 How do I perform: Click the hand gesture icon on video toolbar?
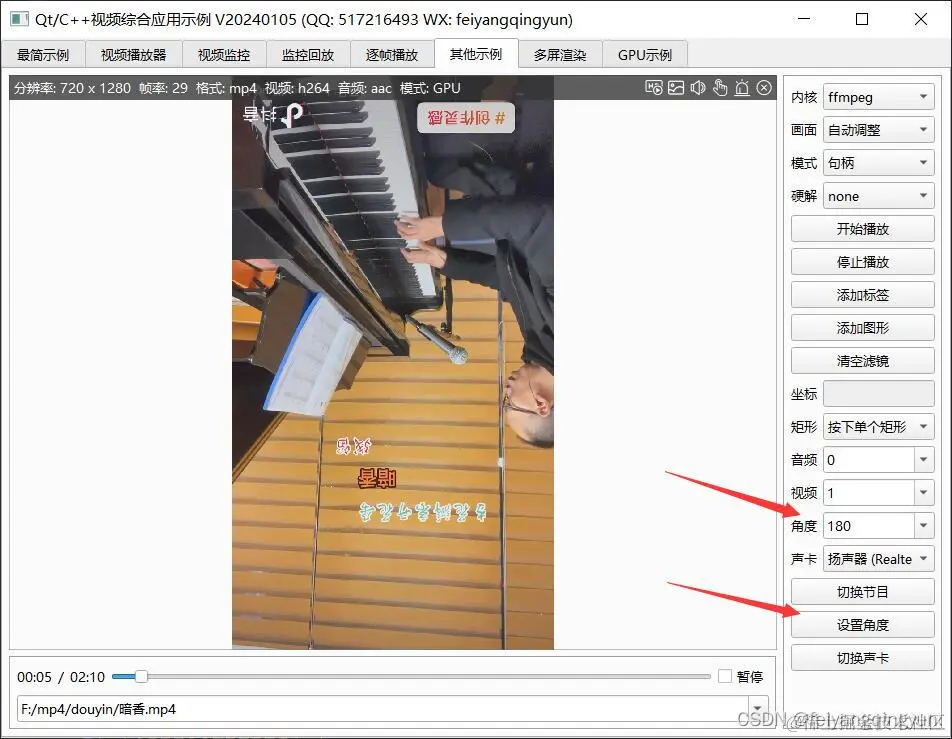pyautogui.click(x=721, y=88)
